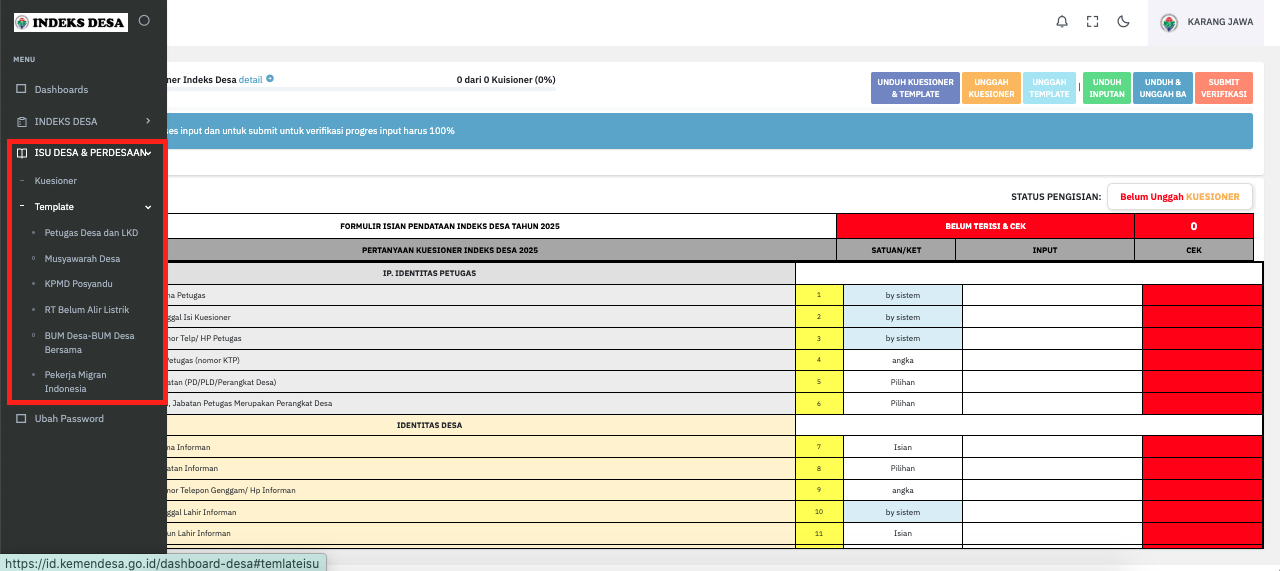Click the yellow number cell 10
The height and width of the screenshot is (571, 1280).
pos(819,512)
